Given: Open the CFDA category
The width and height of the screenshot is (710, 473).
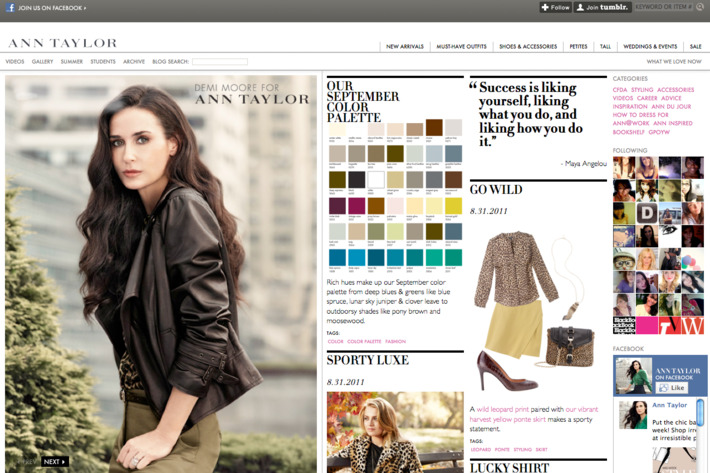Looking at the screenshot, I should [620, 90].
